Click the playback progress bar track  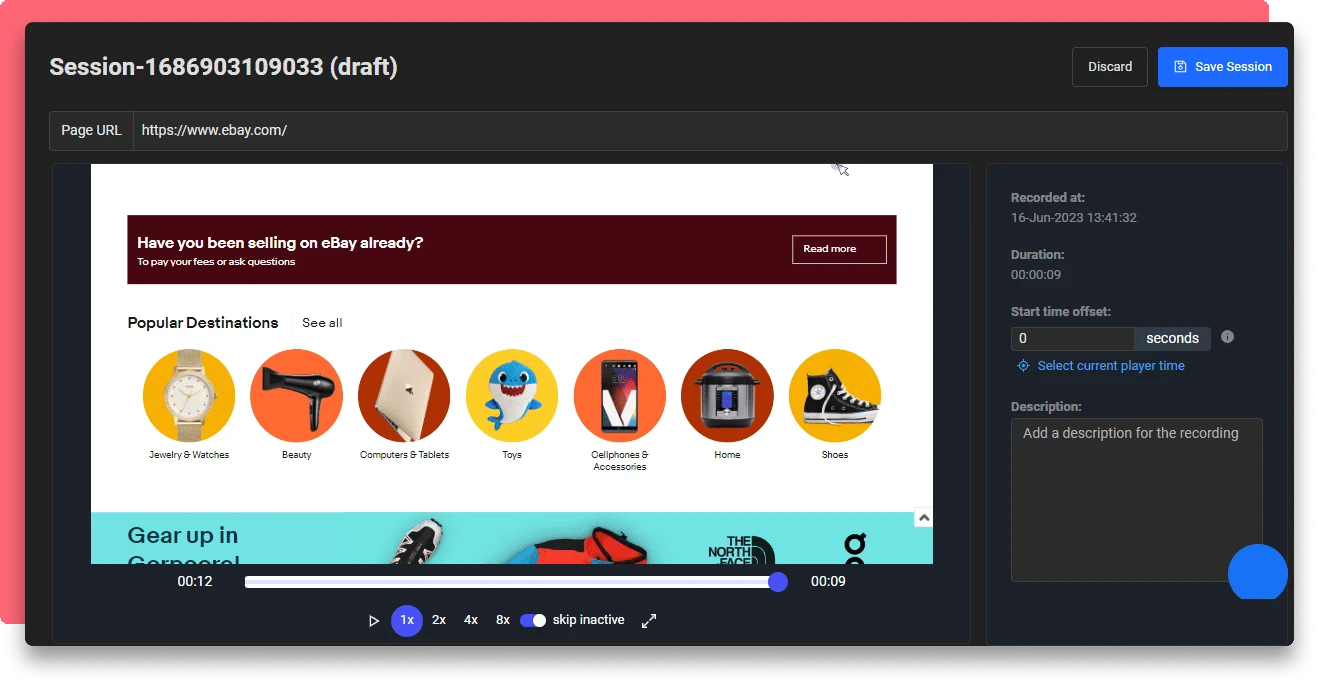tap(511, 582)
